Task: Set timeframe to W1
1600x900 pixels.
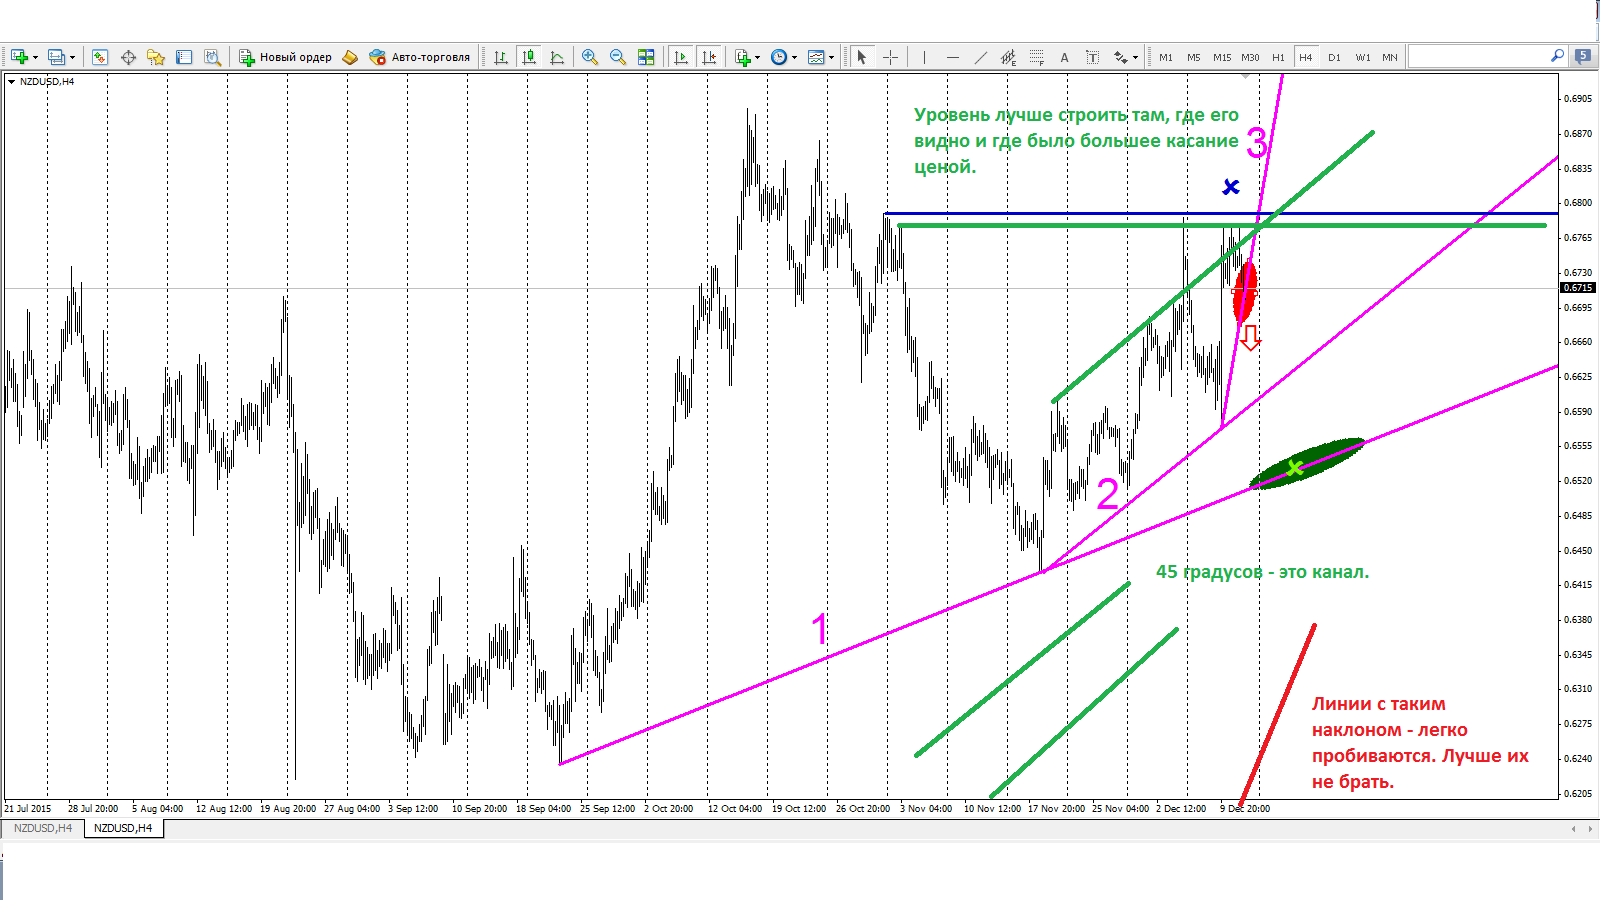Action: [x=1362, y=57]
